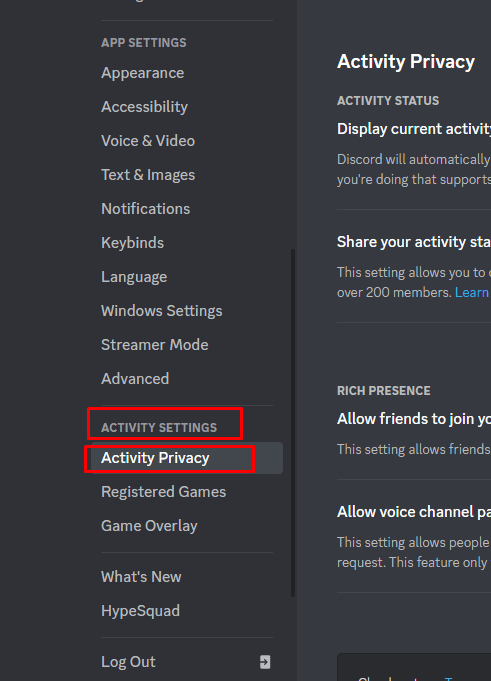The image size is (491, 681).
Task: Select the Advanced settings entry
Action: pyautogui.click(x=135, y=379)
